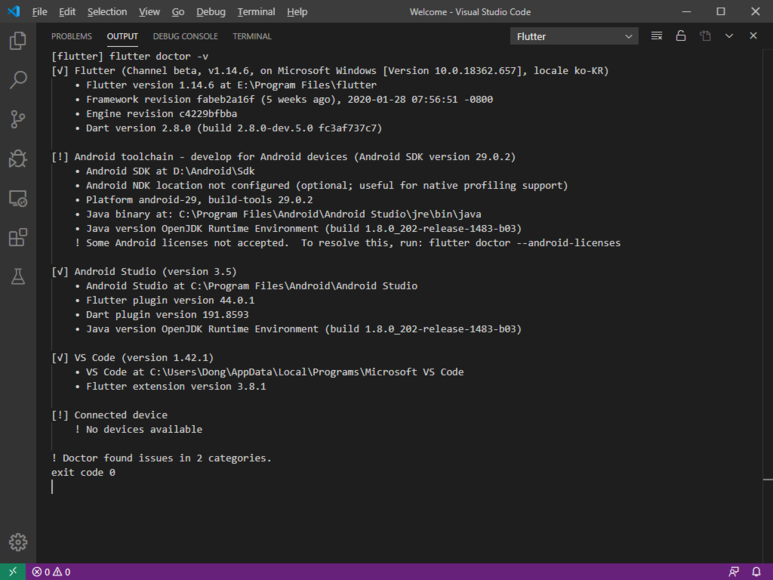The image size is (773, 580).
Task: Open the Flutter output channel dropdown
Action: (x=574, y=36)
